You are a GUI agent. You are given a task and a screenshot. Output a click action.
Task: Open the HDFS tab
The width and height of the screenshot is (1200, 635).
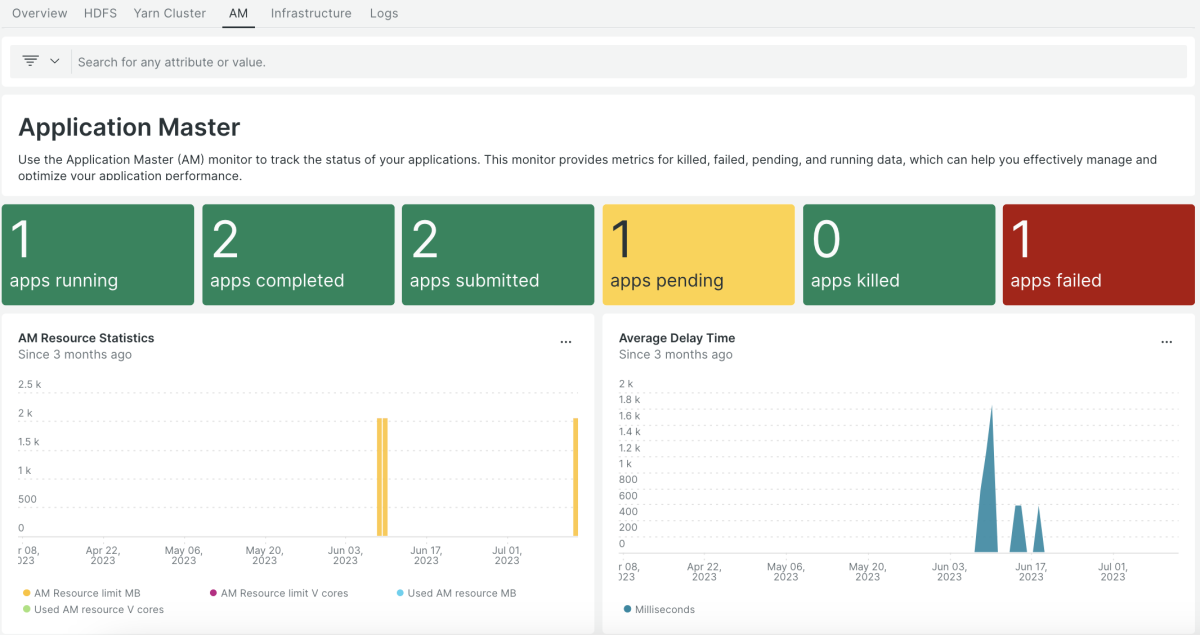[x=100, y=13]
